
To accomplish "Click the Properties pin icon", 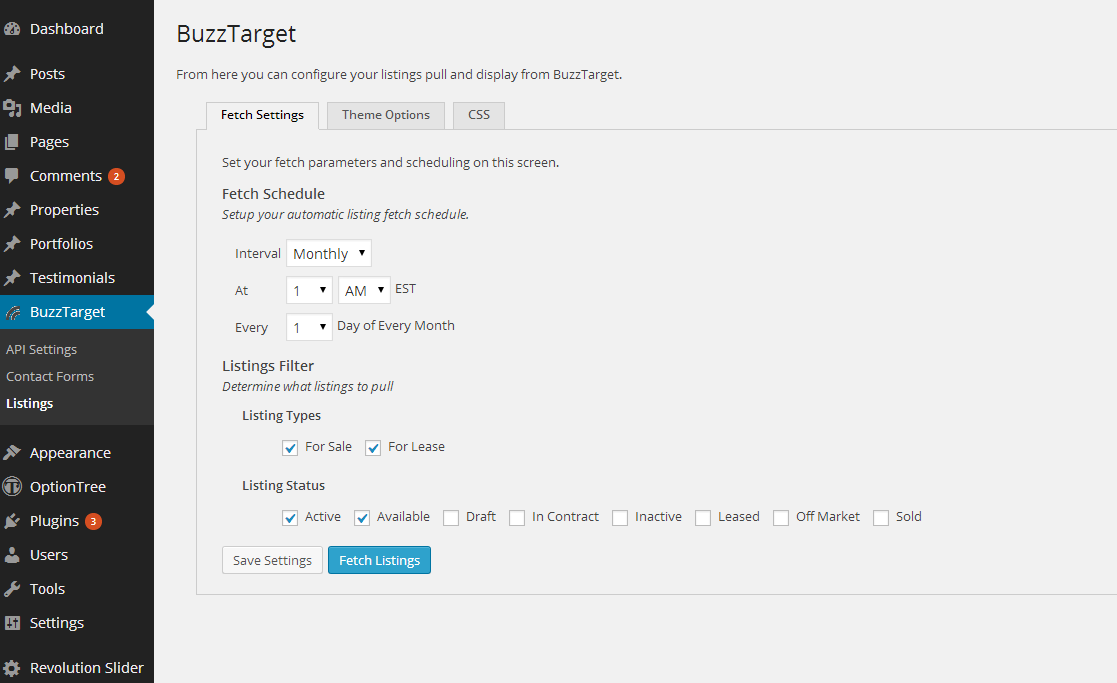I will click(12, 210).
